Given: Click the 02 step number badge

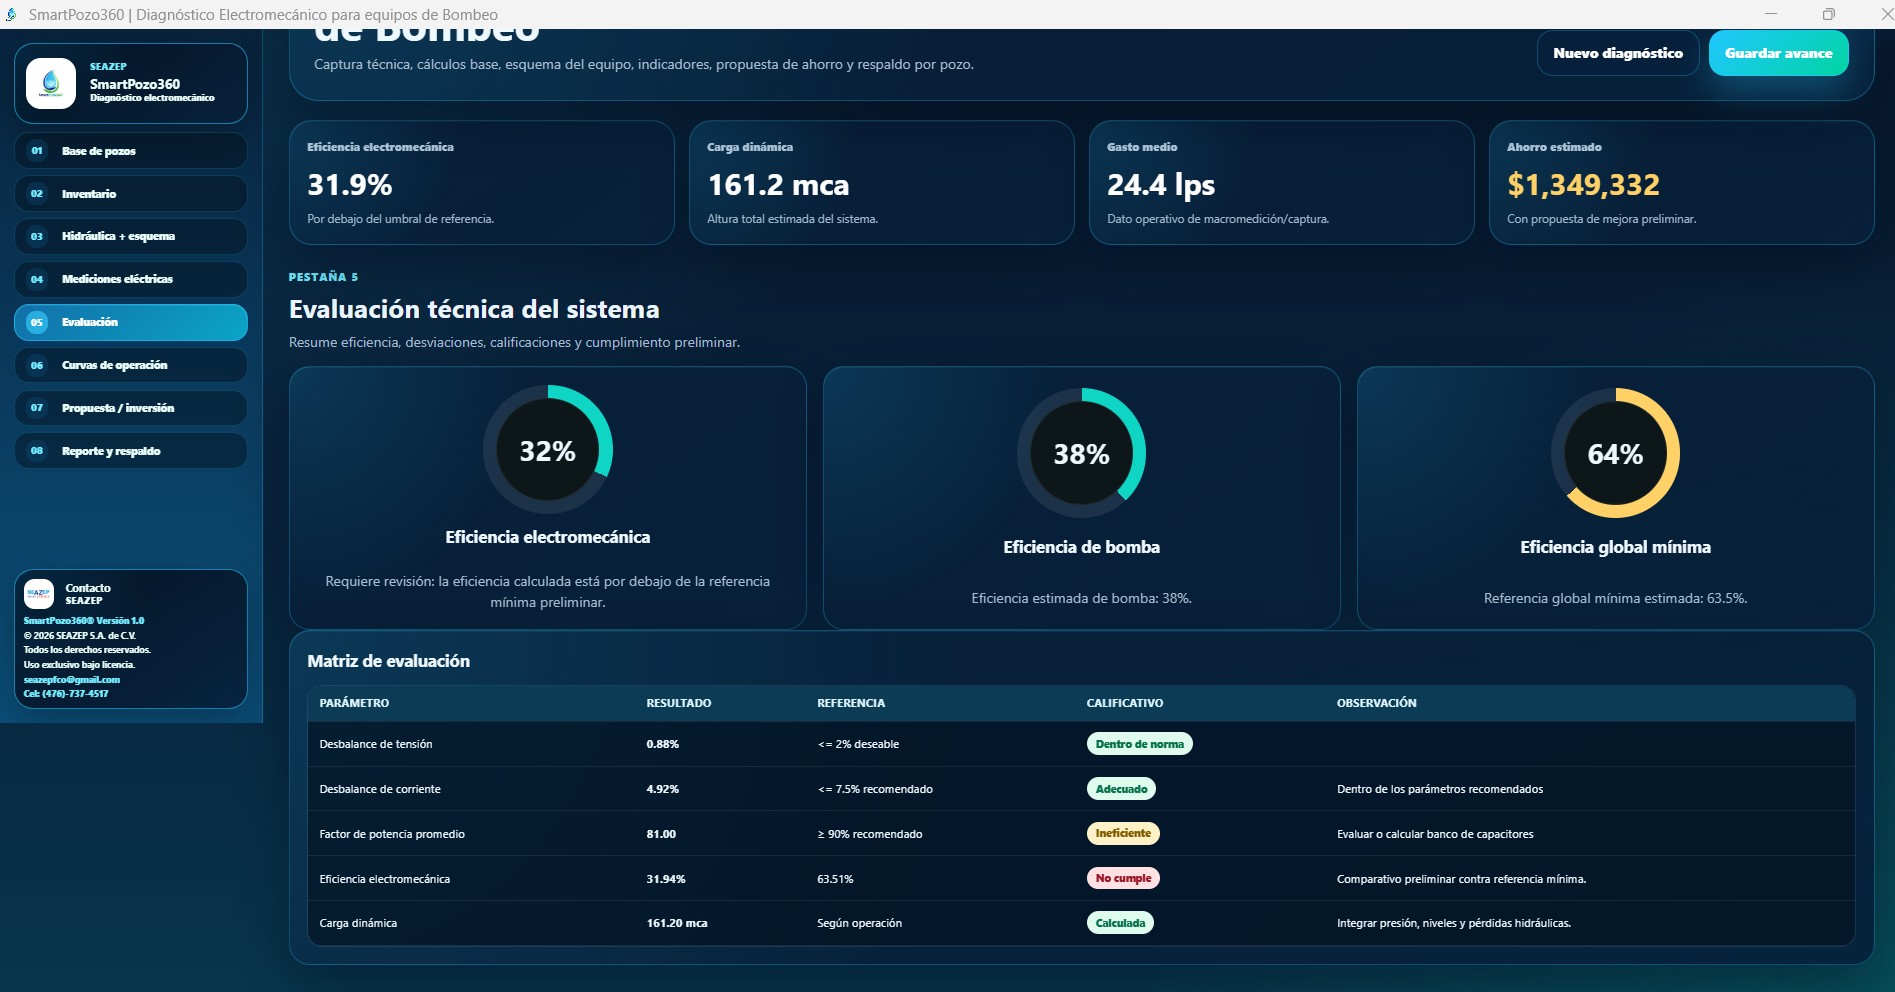Looking at the screenshot, I should [37, 194].
